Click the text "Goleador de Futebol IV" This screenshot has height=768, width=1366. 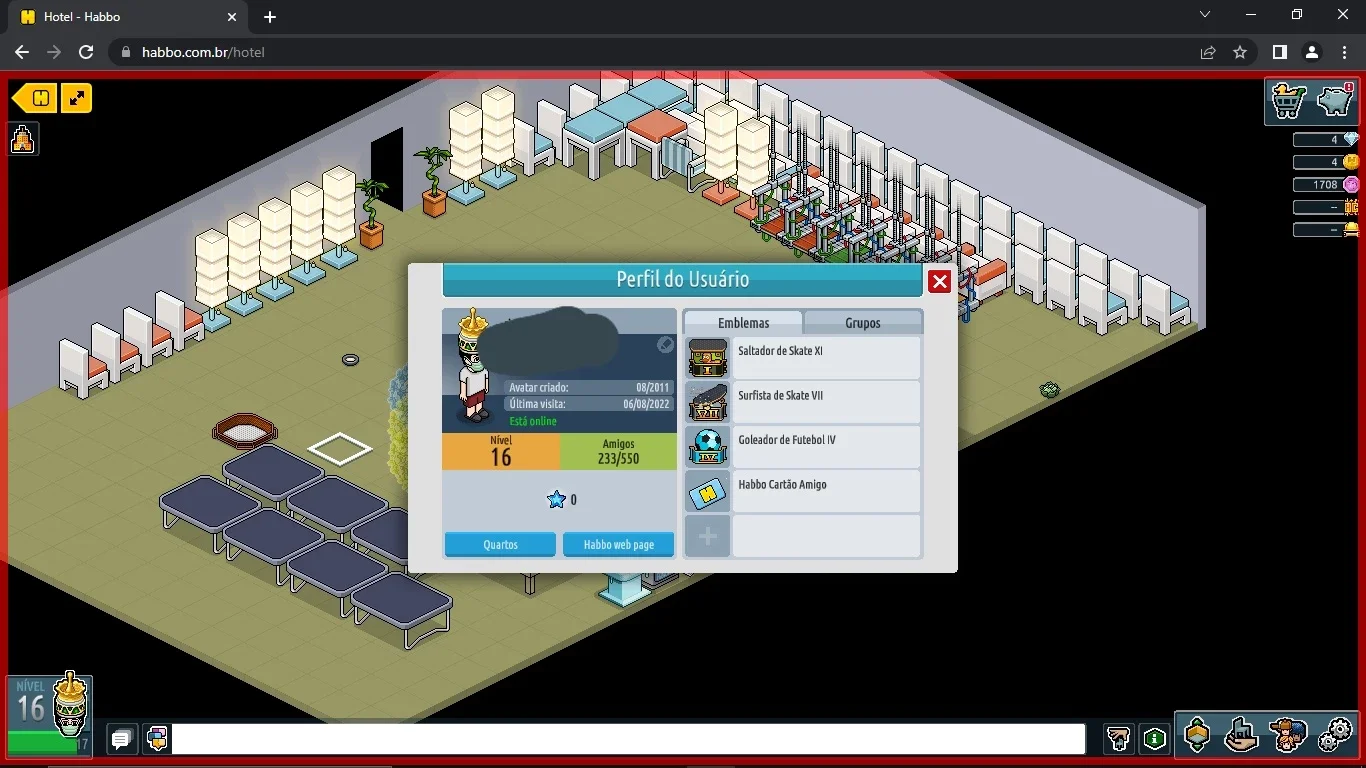(x=786, y=440)
